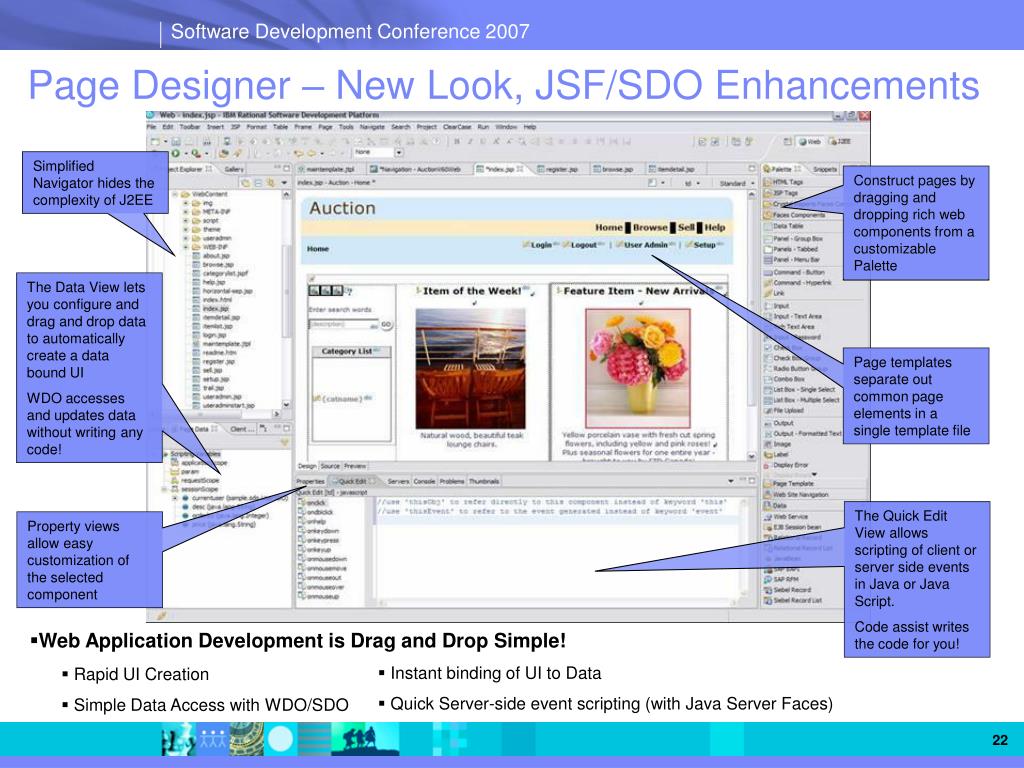Open the Standard dropdown in the editor toolbar
Viewport: 1024px width, 768px height.
click(736, 184)
